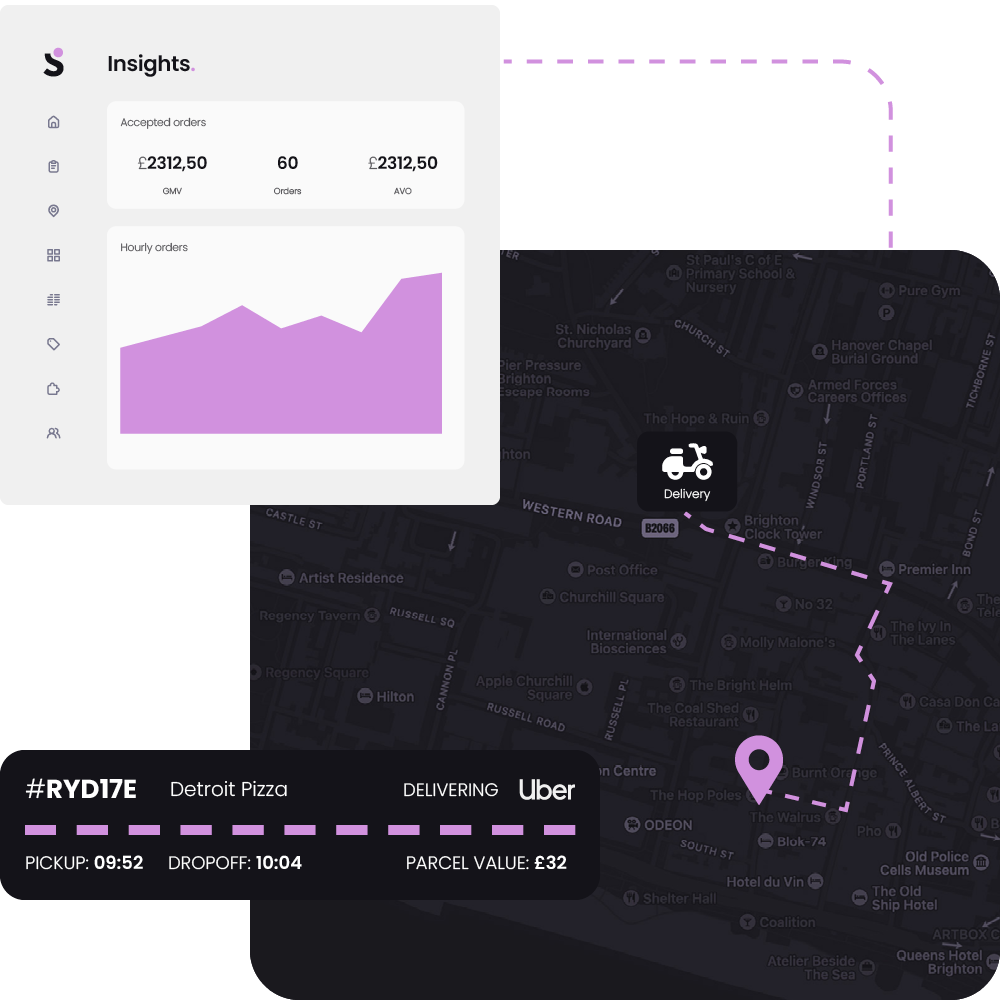Click order ID #RYD17E
This screenshot has width=1000, height=1000.
pyautogui.click(x=81, y=789)
